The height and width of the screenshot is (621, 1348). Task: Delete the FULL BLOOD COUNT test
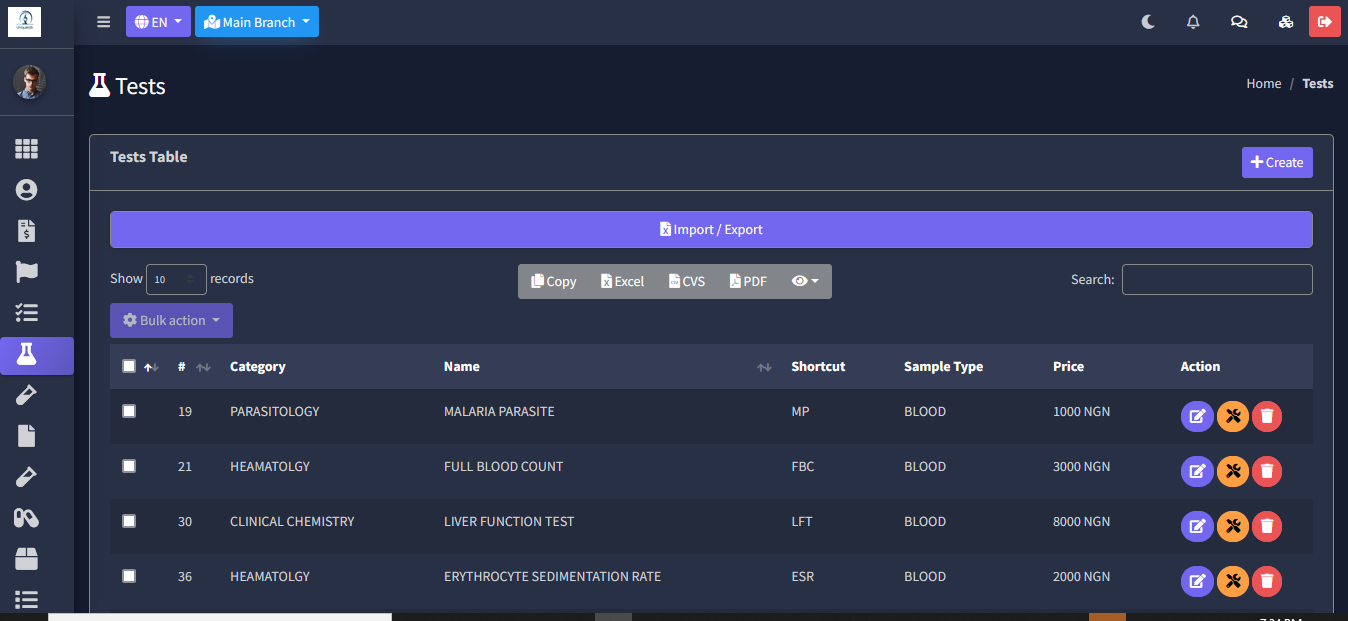[x=1267, y=472]
